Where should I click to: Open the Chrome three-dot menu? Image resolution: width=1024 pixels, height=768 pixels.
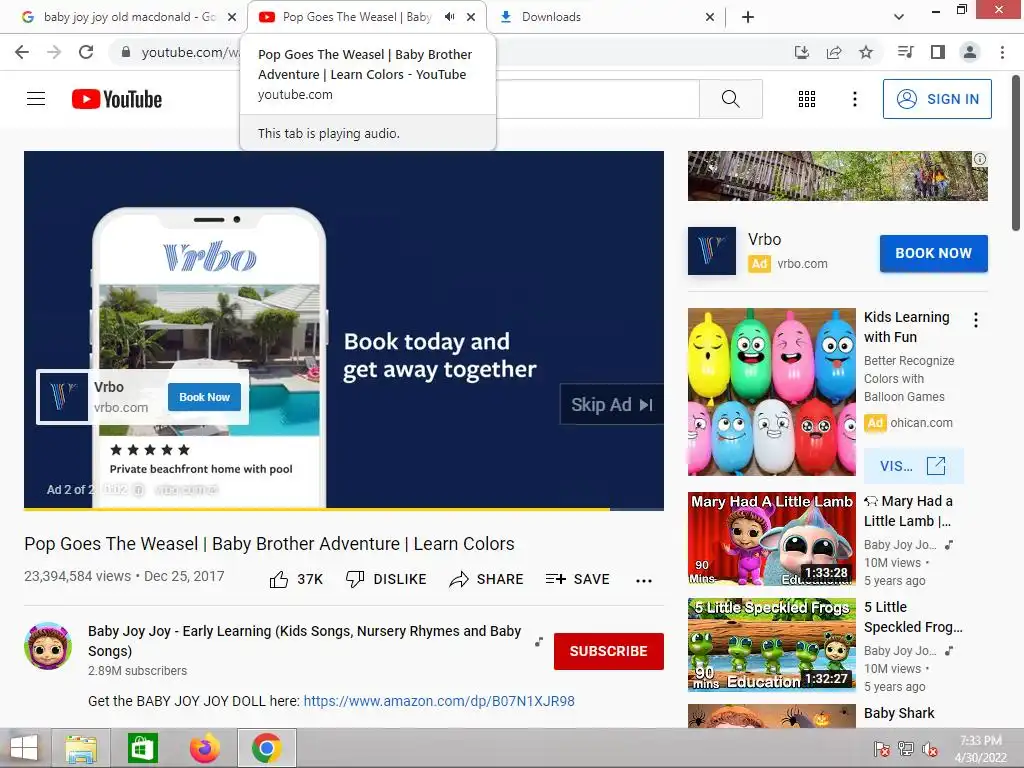click(1002, 52)
